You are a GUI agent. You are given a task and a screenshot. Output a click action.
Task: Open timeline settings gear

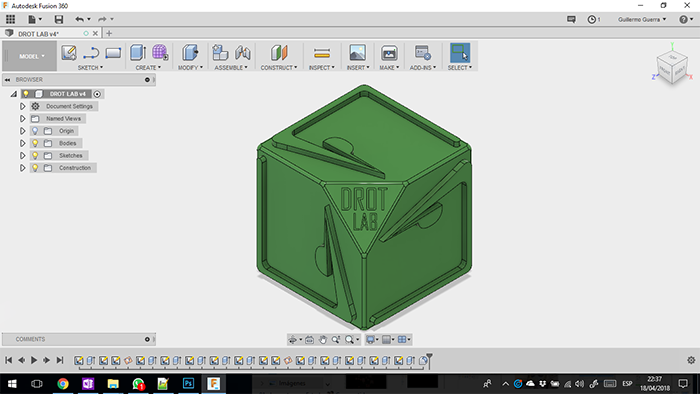tap(691, 360)
